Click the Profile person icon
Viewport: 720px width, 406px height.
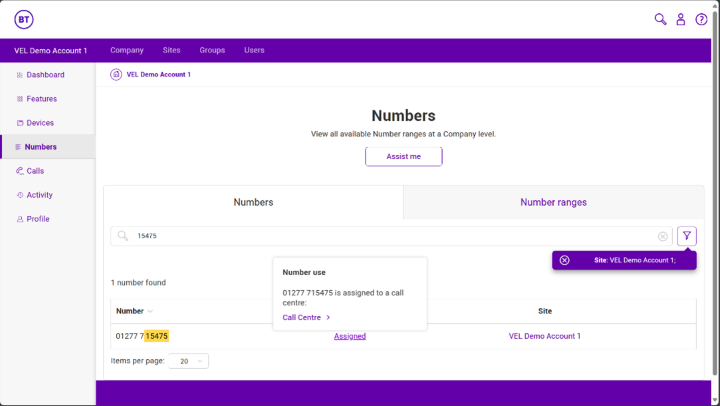20,219
